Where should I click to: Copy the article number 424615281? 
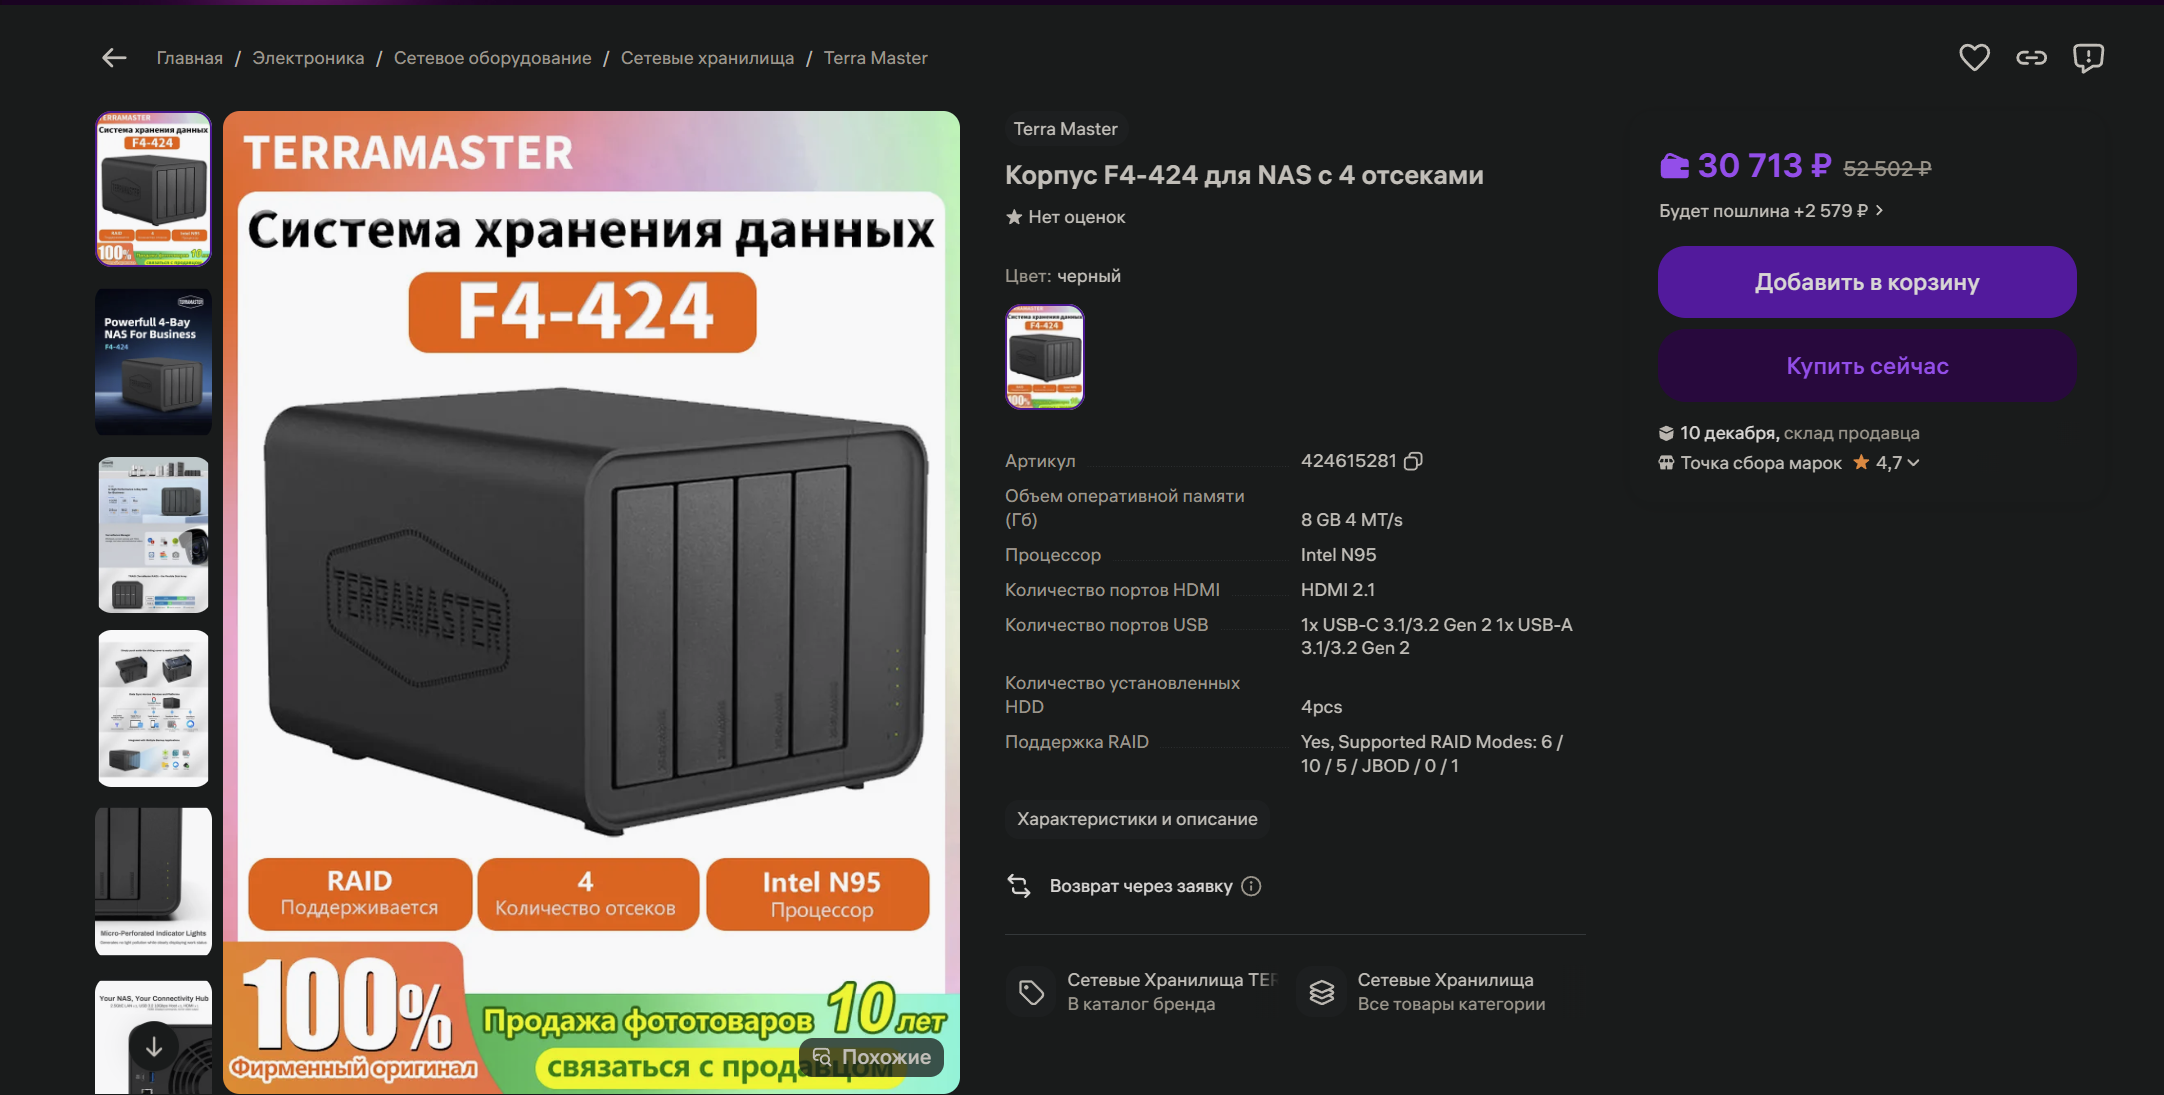(1413, 461)
